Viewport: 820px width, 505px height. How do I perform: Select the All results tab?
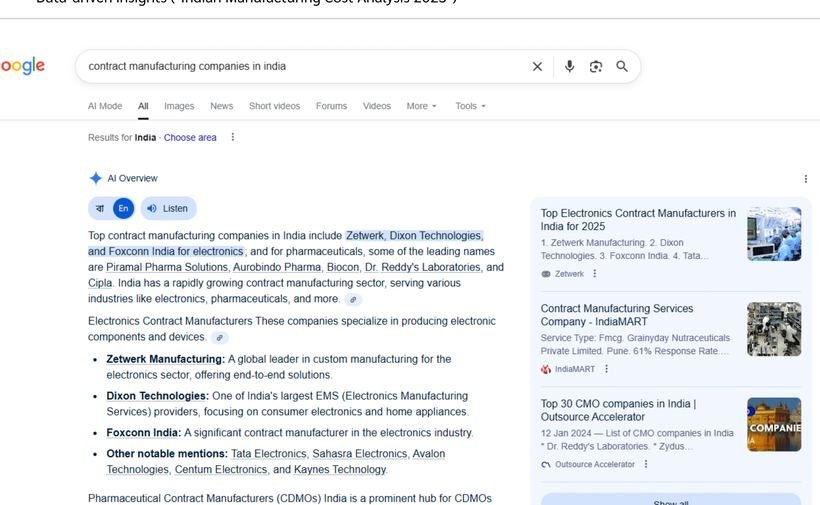tap(143, 106)
